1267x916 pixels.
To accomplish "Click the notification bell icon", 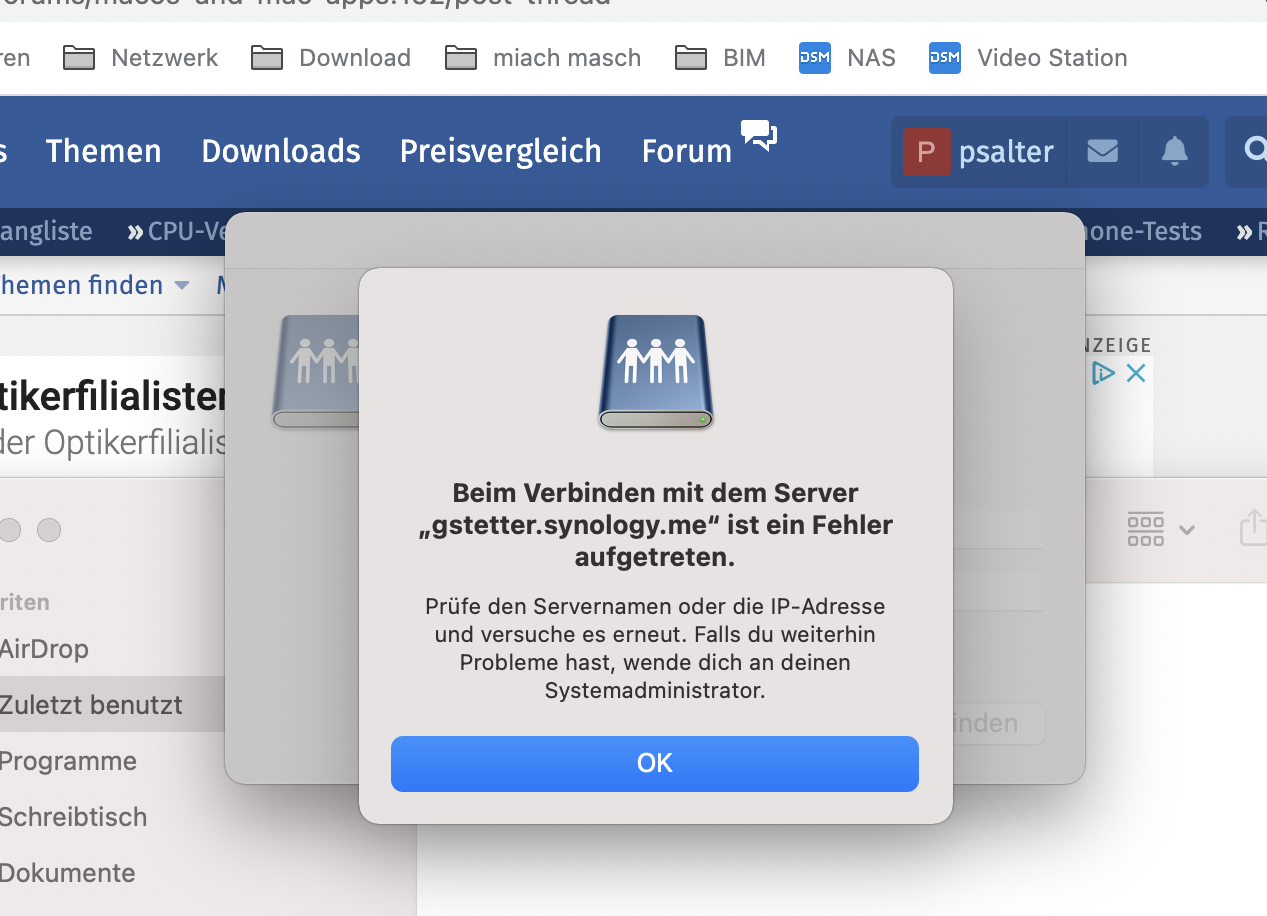I will click(x=1173, y=151).
